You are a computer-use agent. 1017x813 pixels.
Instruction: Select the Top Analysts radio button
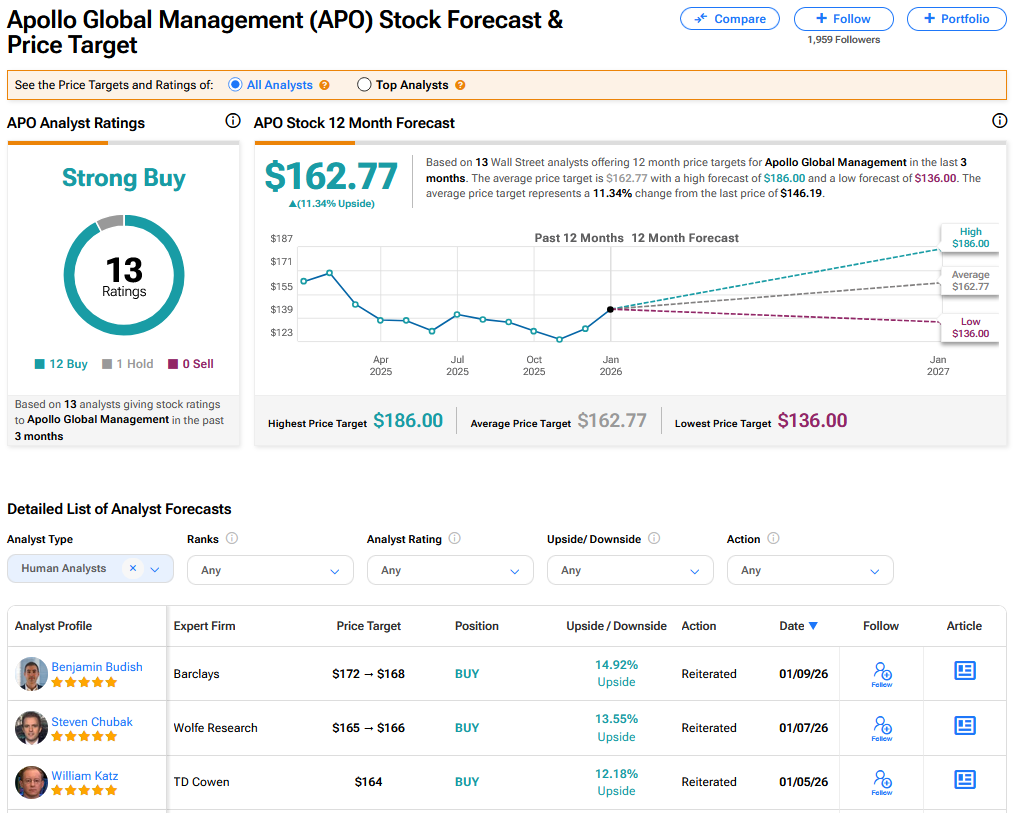pos(364,85)
